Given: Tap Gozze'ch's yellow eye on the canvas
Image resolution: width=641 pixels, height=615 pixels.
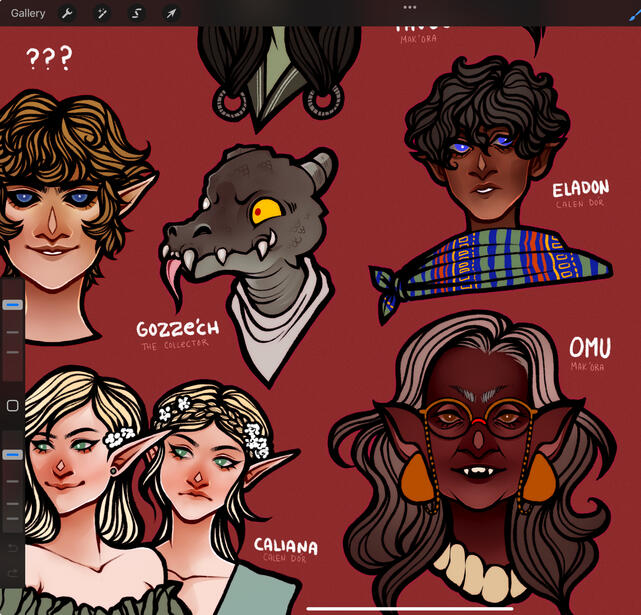Looking at the screenshot, I should [267, 210].
